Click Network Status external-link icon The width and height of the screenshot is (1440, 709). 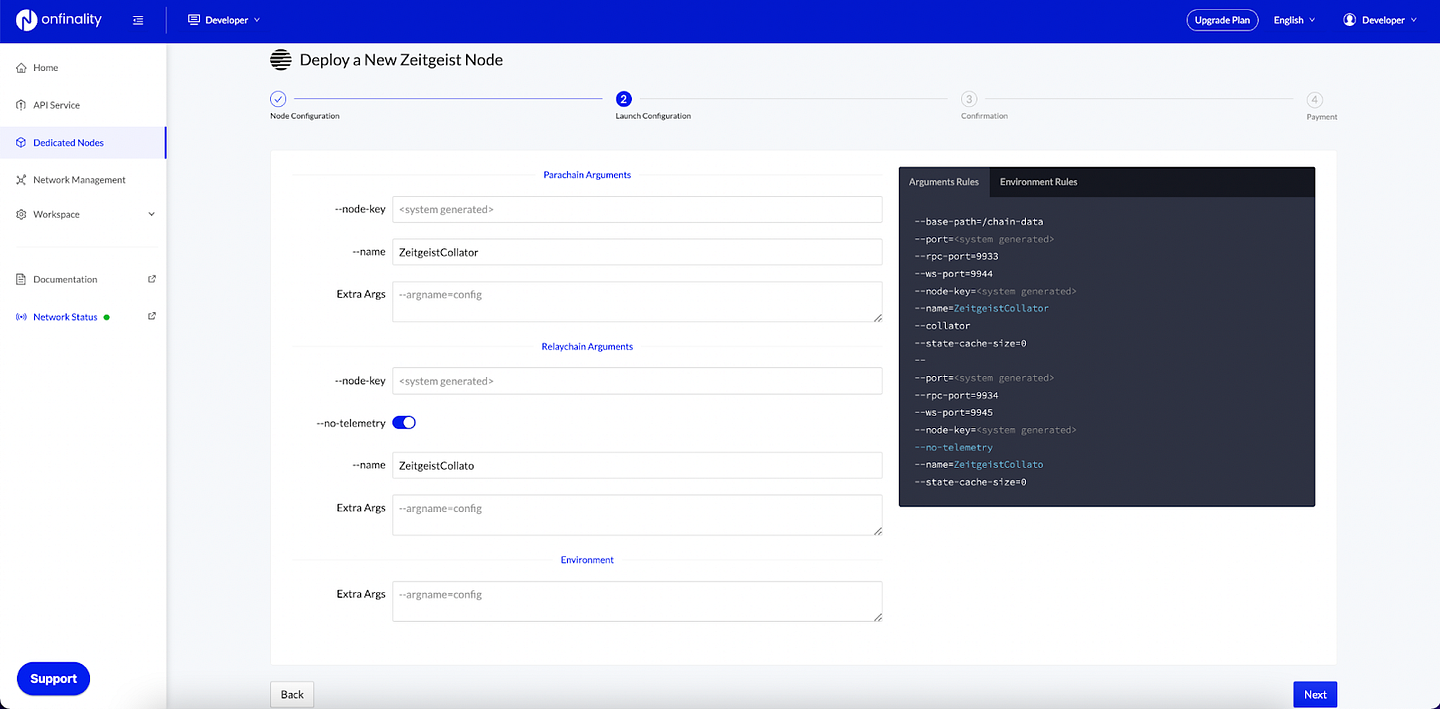click(x=152, y=316)
